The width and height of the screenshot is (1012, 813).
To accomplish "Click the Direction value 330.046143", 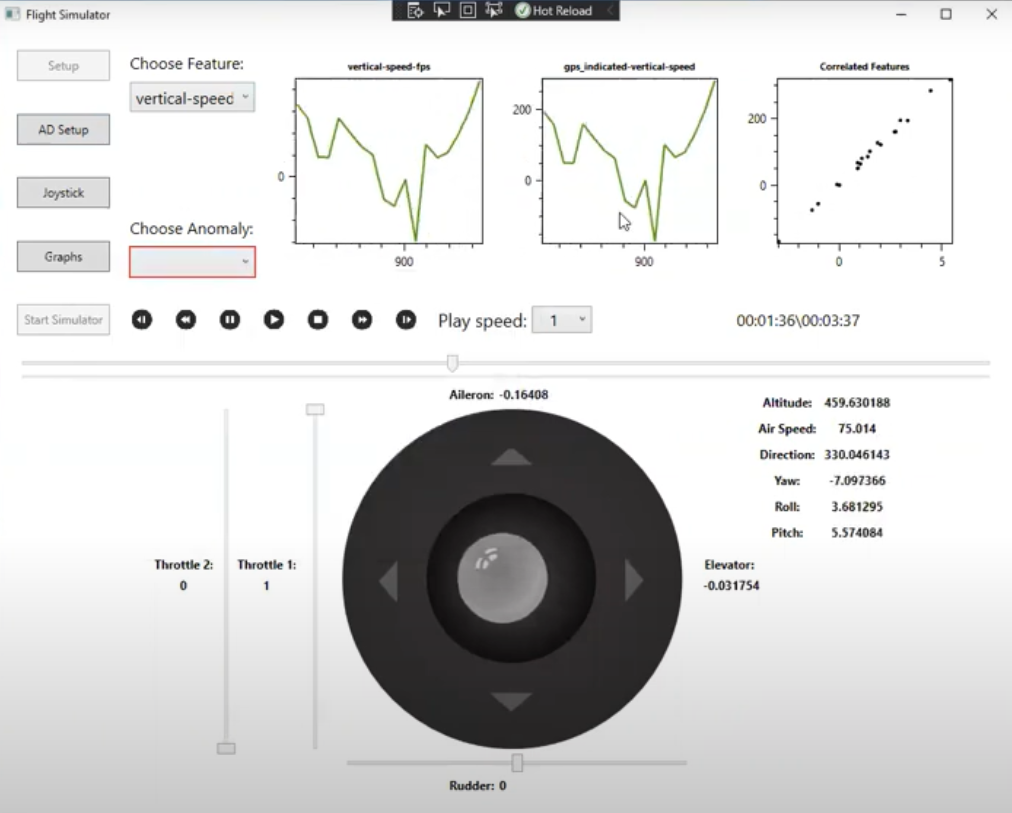I will (857, 455).
